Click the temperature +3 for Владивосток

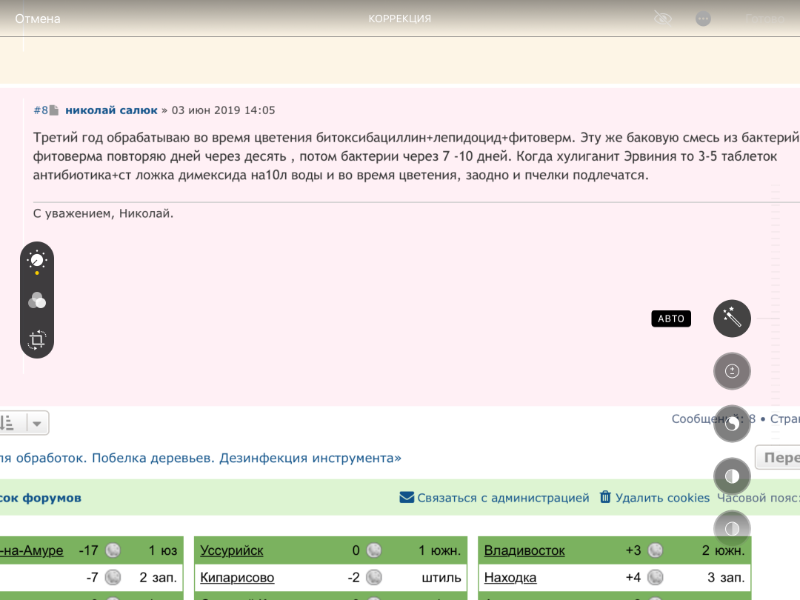pos(633,551)
